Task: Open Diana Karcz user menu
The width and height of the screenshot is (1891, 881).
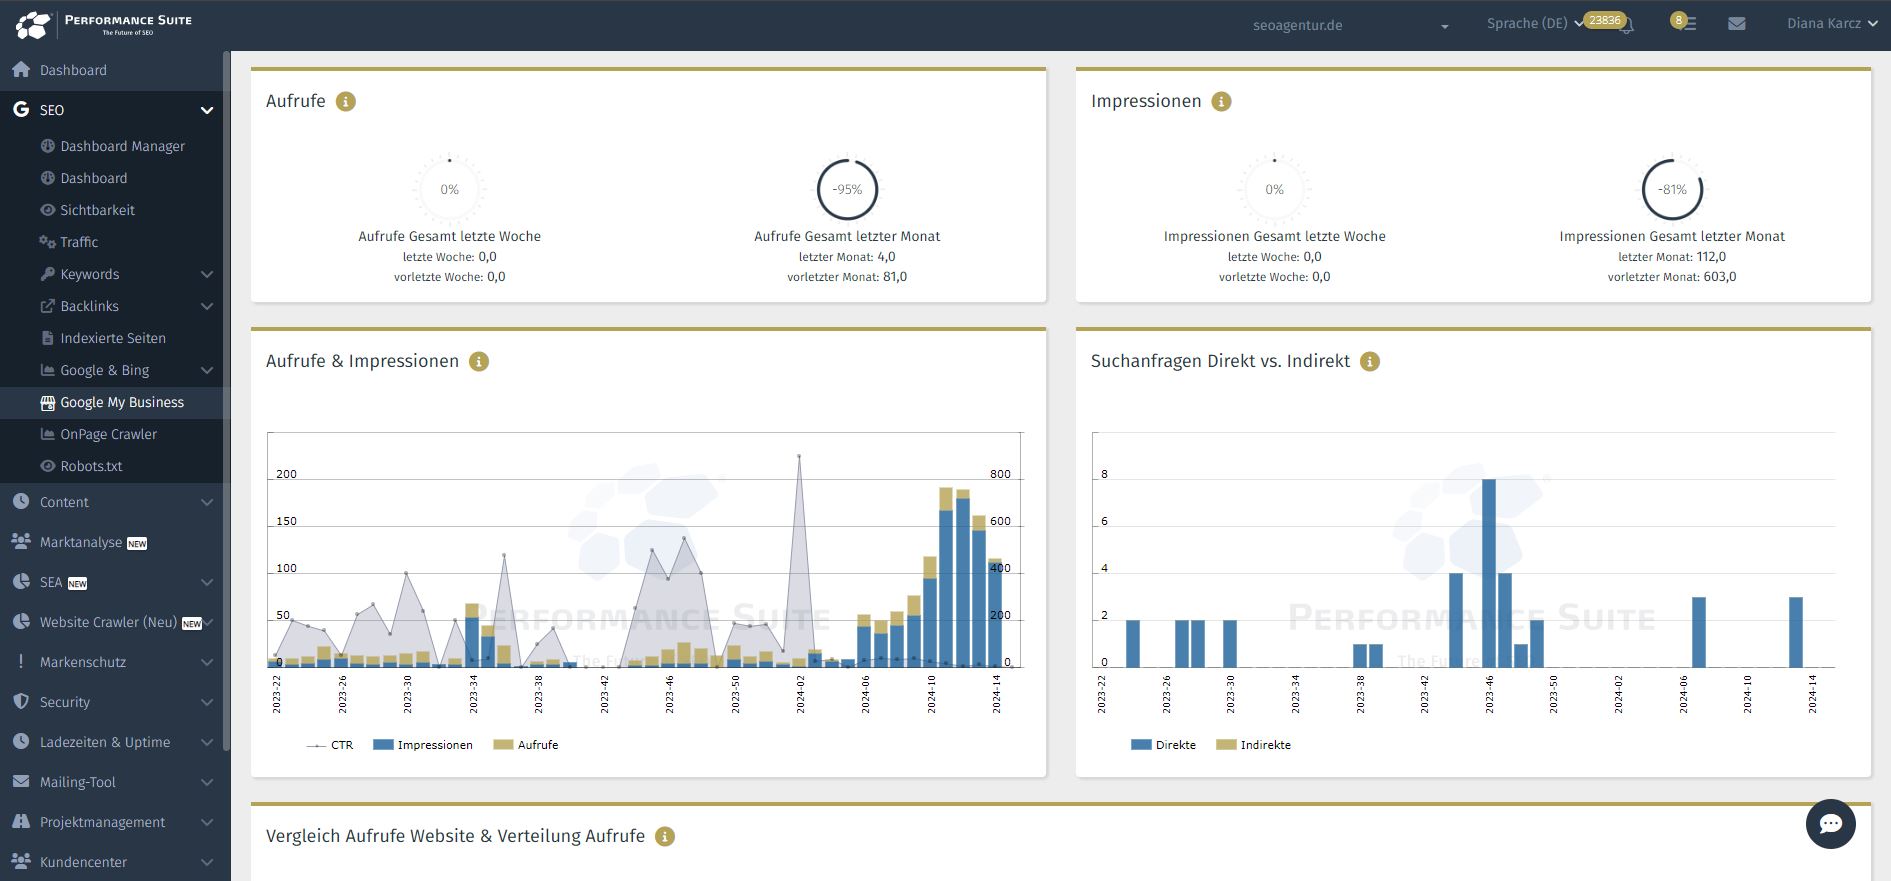Action: coord(1832,23)
